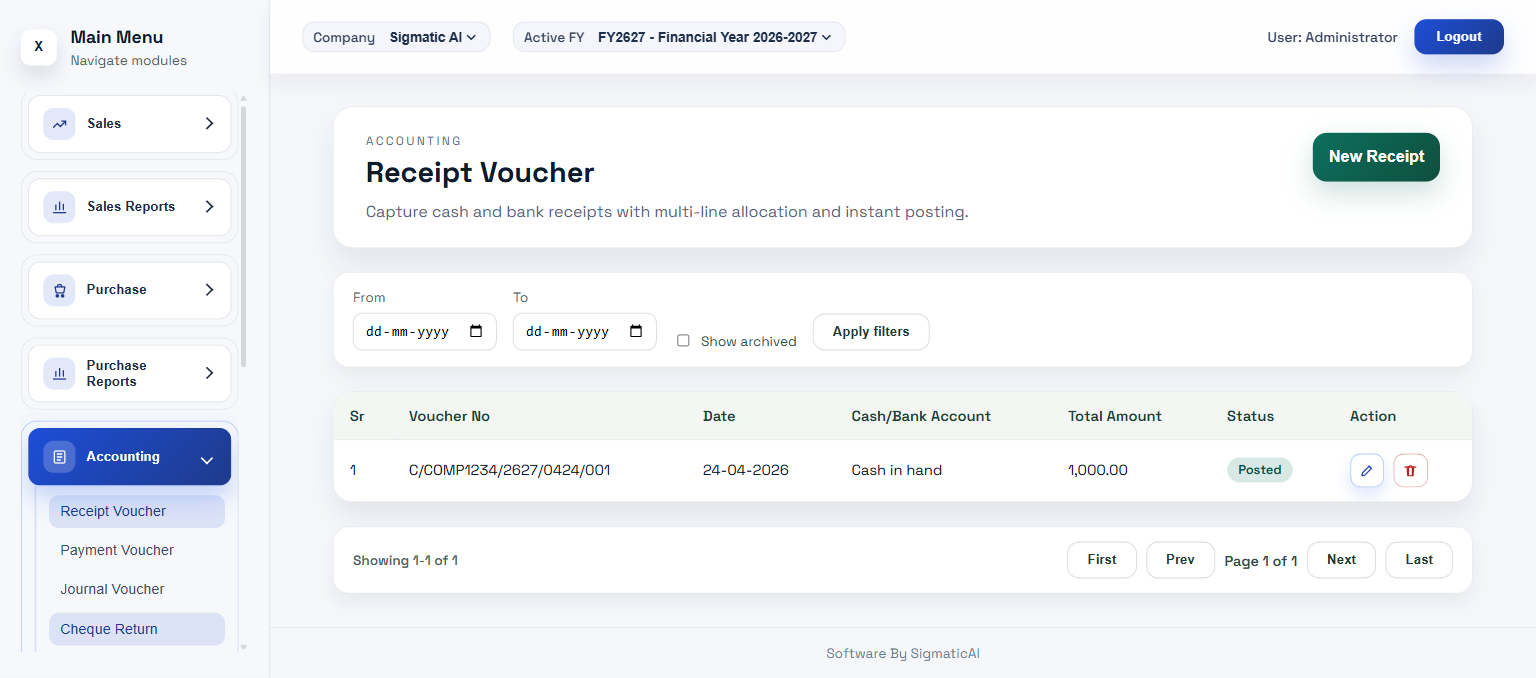Open the Journal Voucher menu item

coord(137,589)
